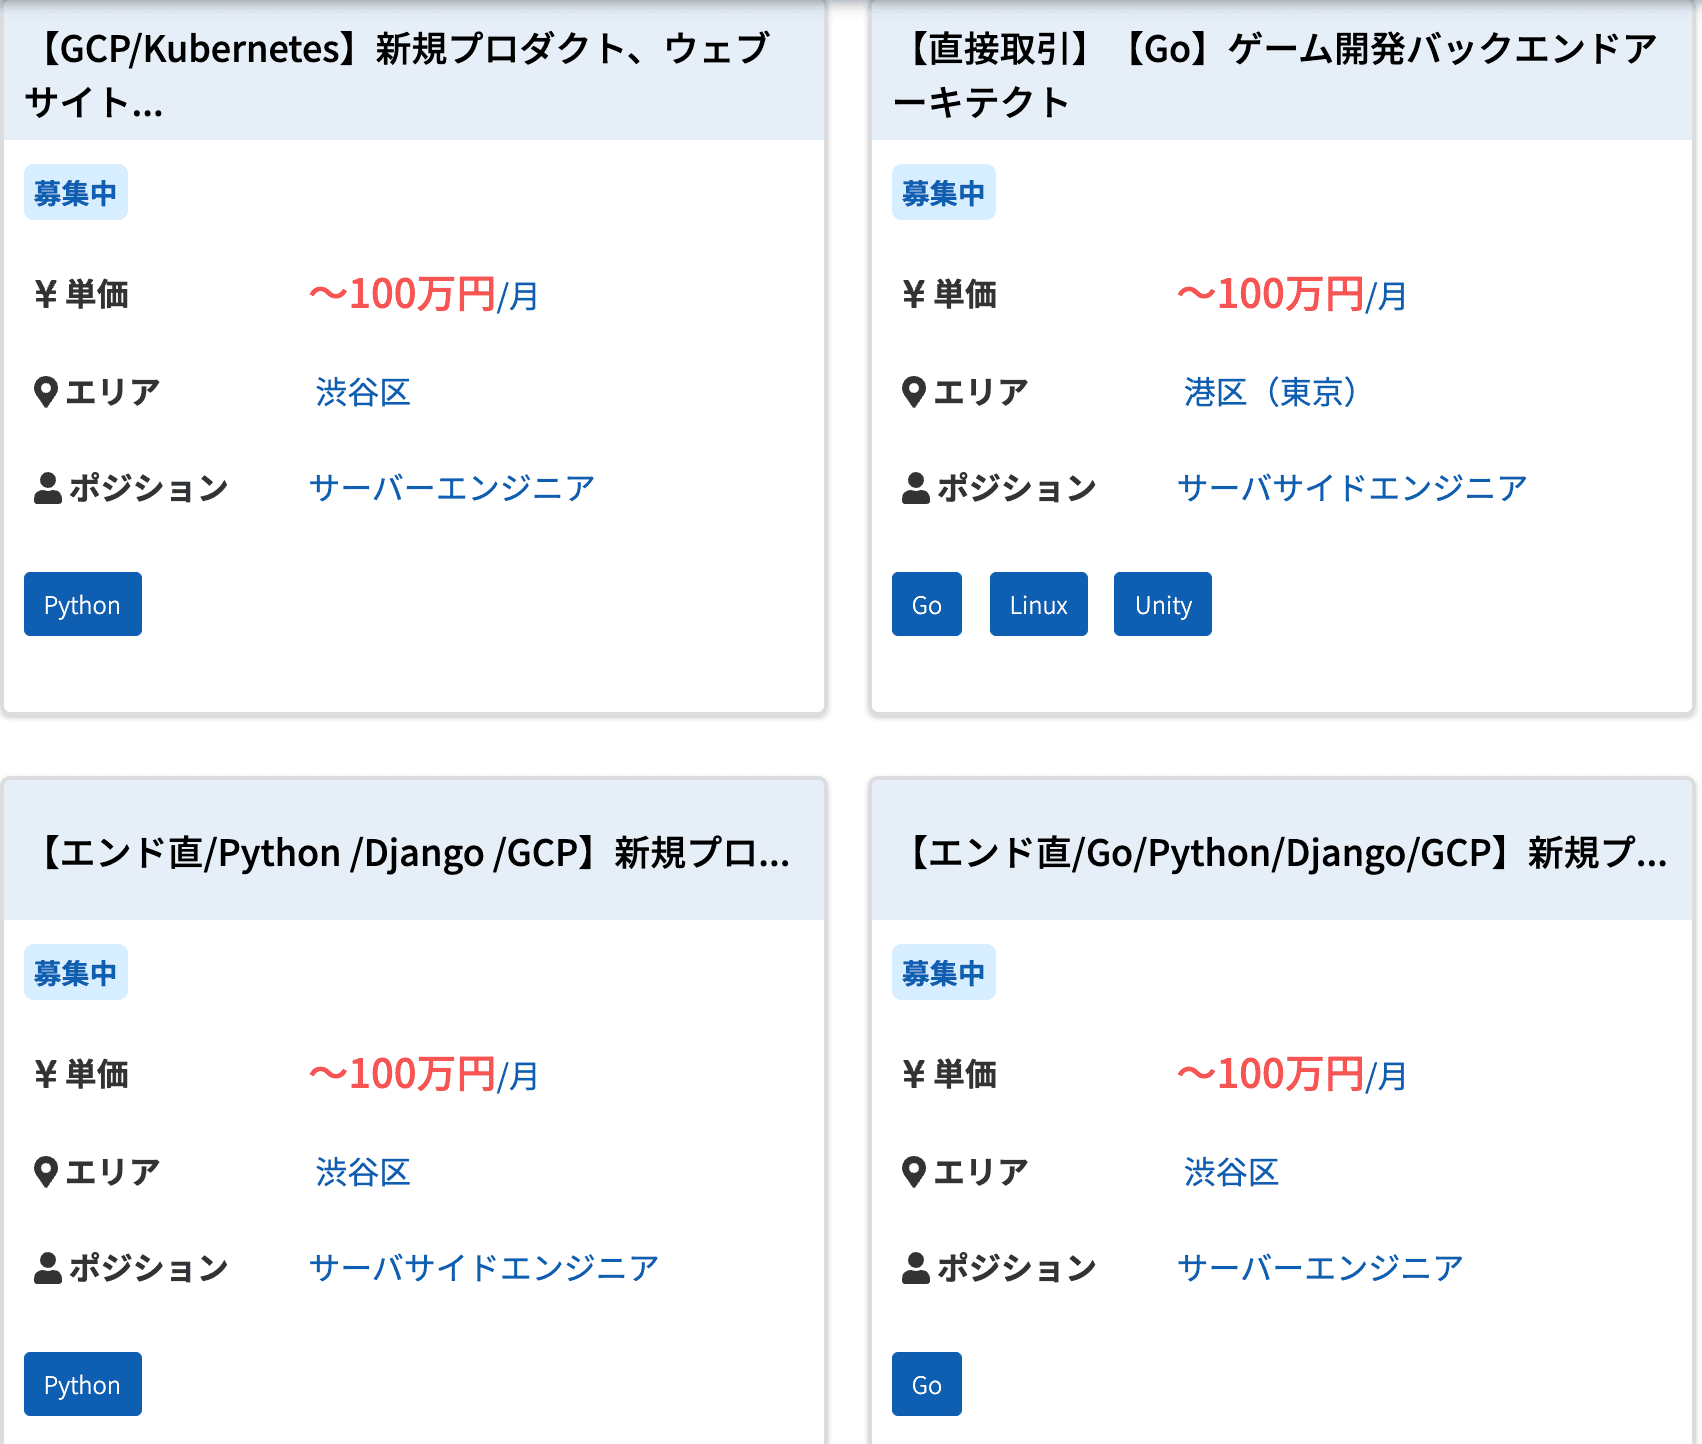The width and height of the screenshot is (1702, 1444).
Task: Select the 港区（東京） area link
Action: (x=1270, y=392)
